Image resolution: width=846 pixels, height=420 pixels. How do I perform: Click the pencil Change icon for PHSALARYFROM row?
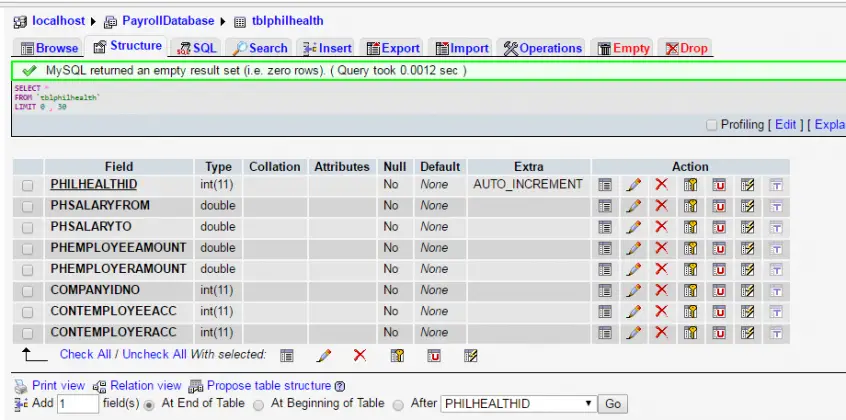[x=632, y=205]
